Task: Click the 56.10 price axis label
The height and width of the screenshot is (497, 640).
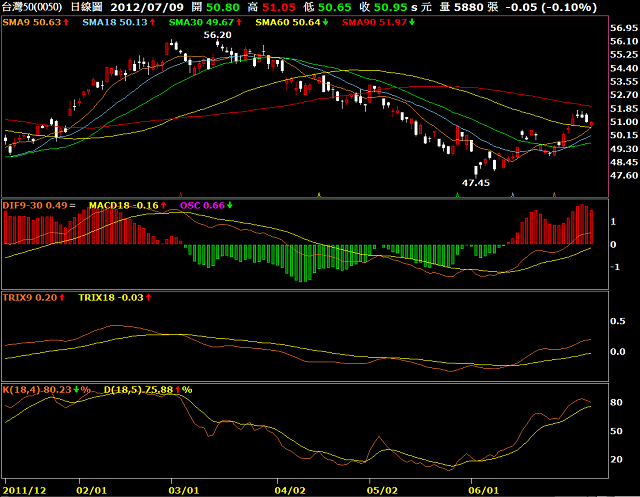Action: 624,41
